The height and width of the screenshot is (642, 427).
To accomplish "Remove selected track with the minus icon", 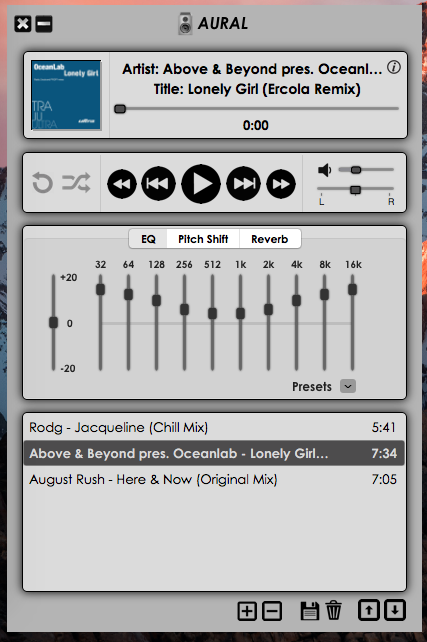I will pyautogui.click(x=272, y=612).
